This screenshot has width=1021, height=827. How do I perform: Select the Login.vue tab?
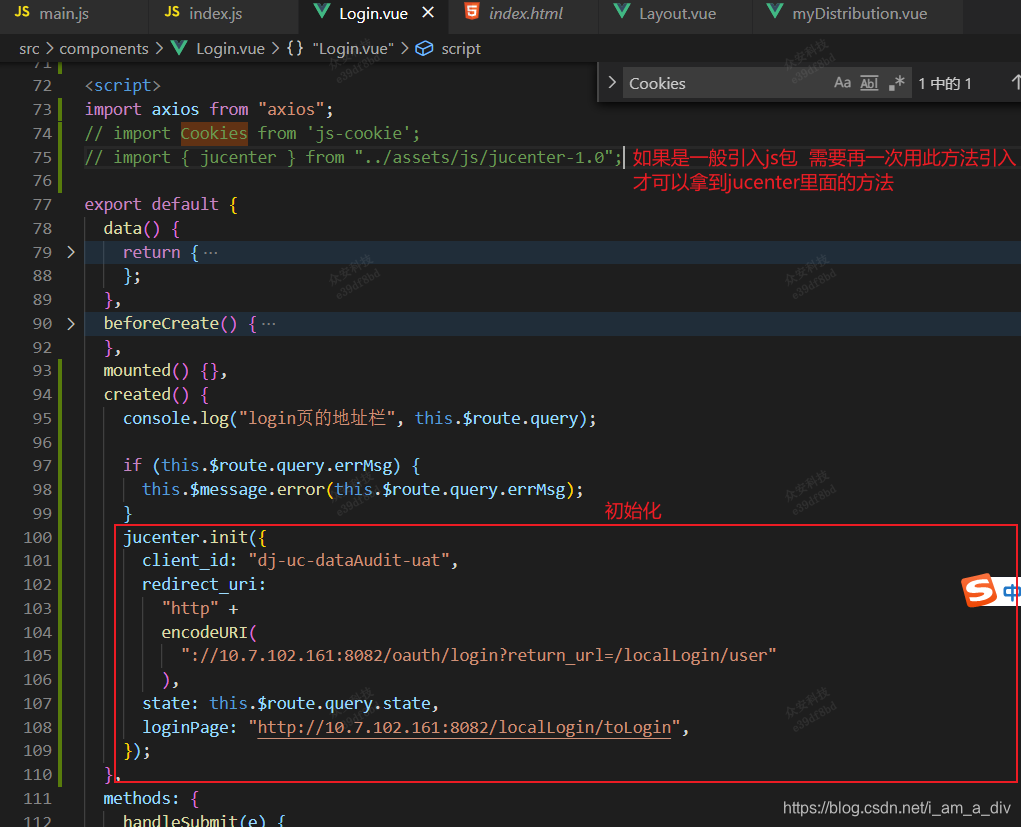click(x=372, y=14)
